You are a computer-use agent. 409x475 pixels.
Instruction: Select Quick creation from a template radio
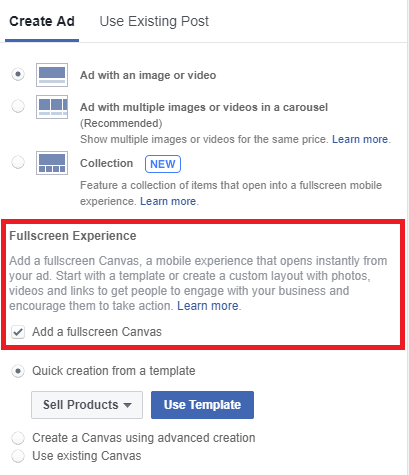(18, 371)
